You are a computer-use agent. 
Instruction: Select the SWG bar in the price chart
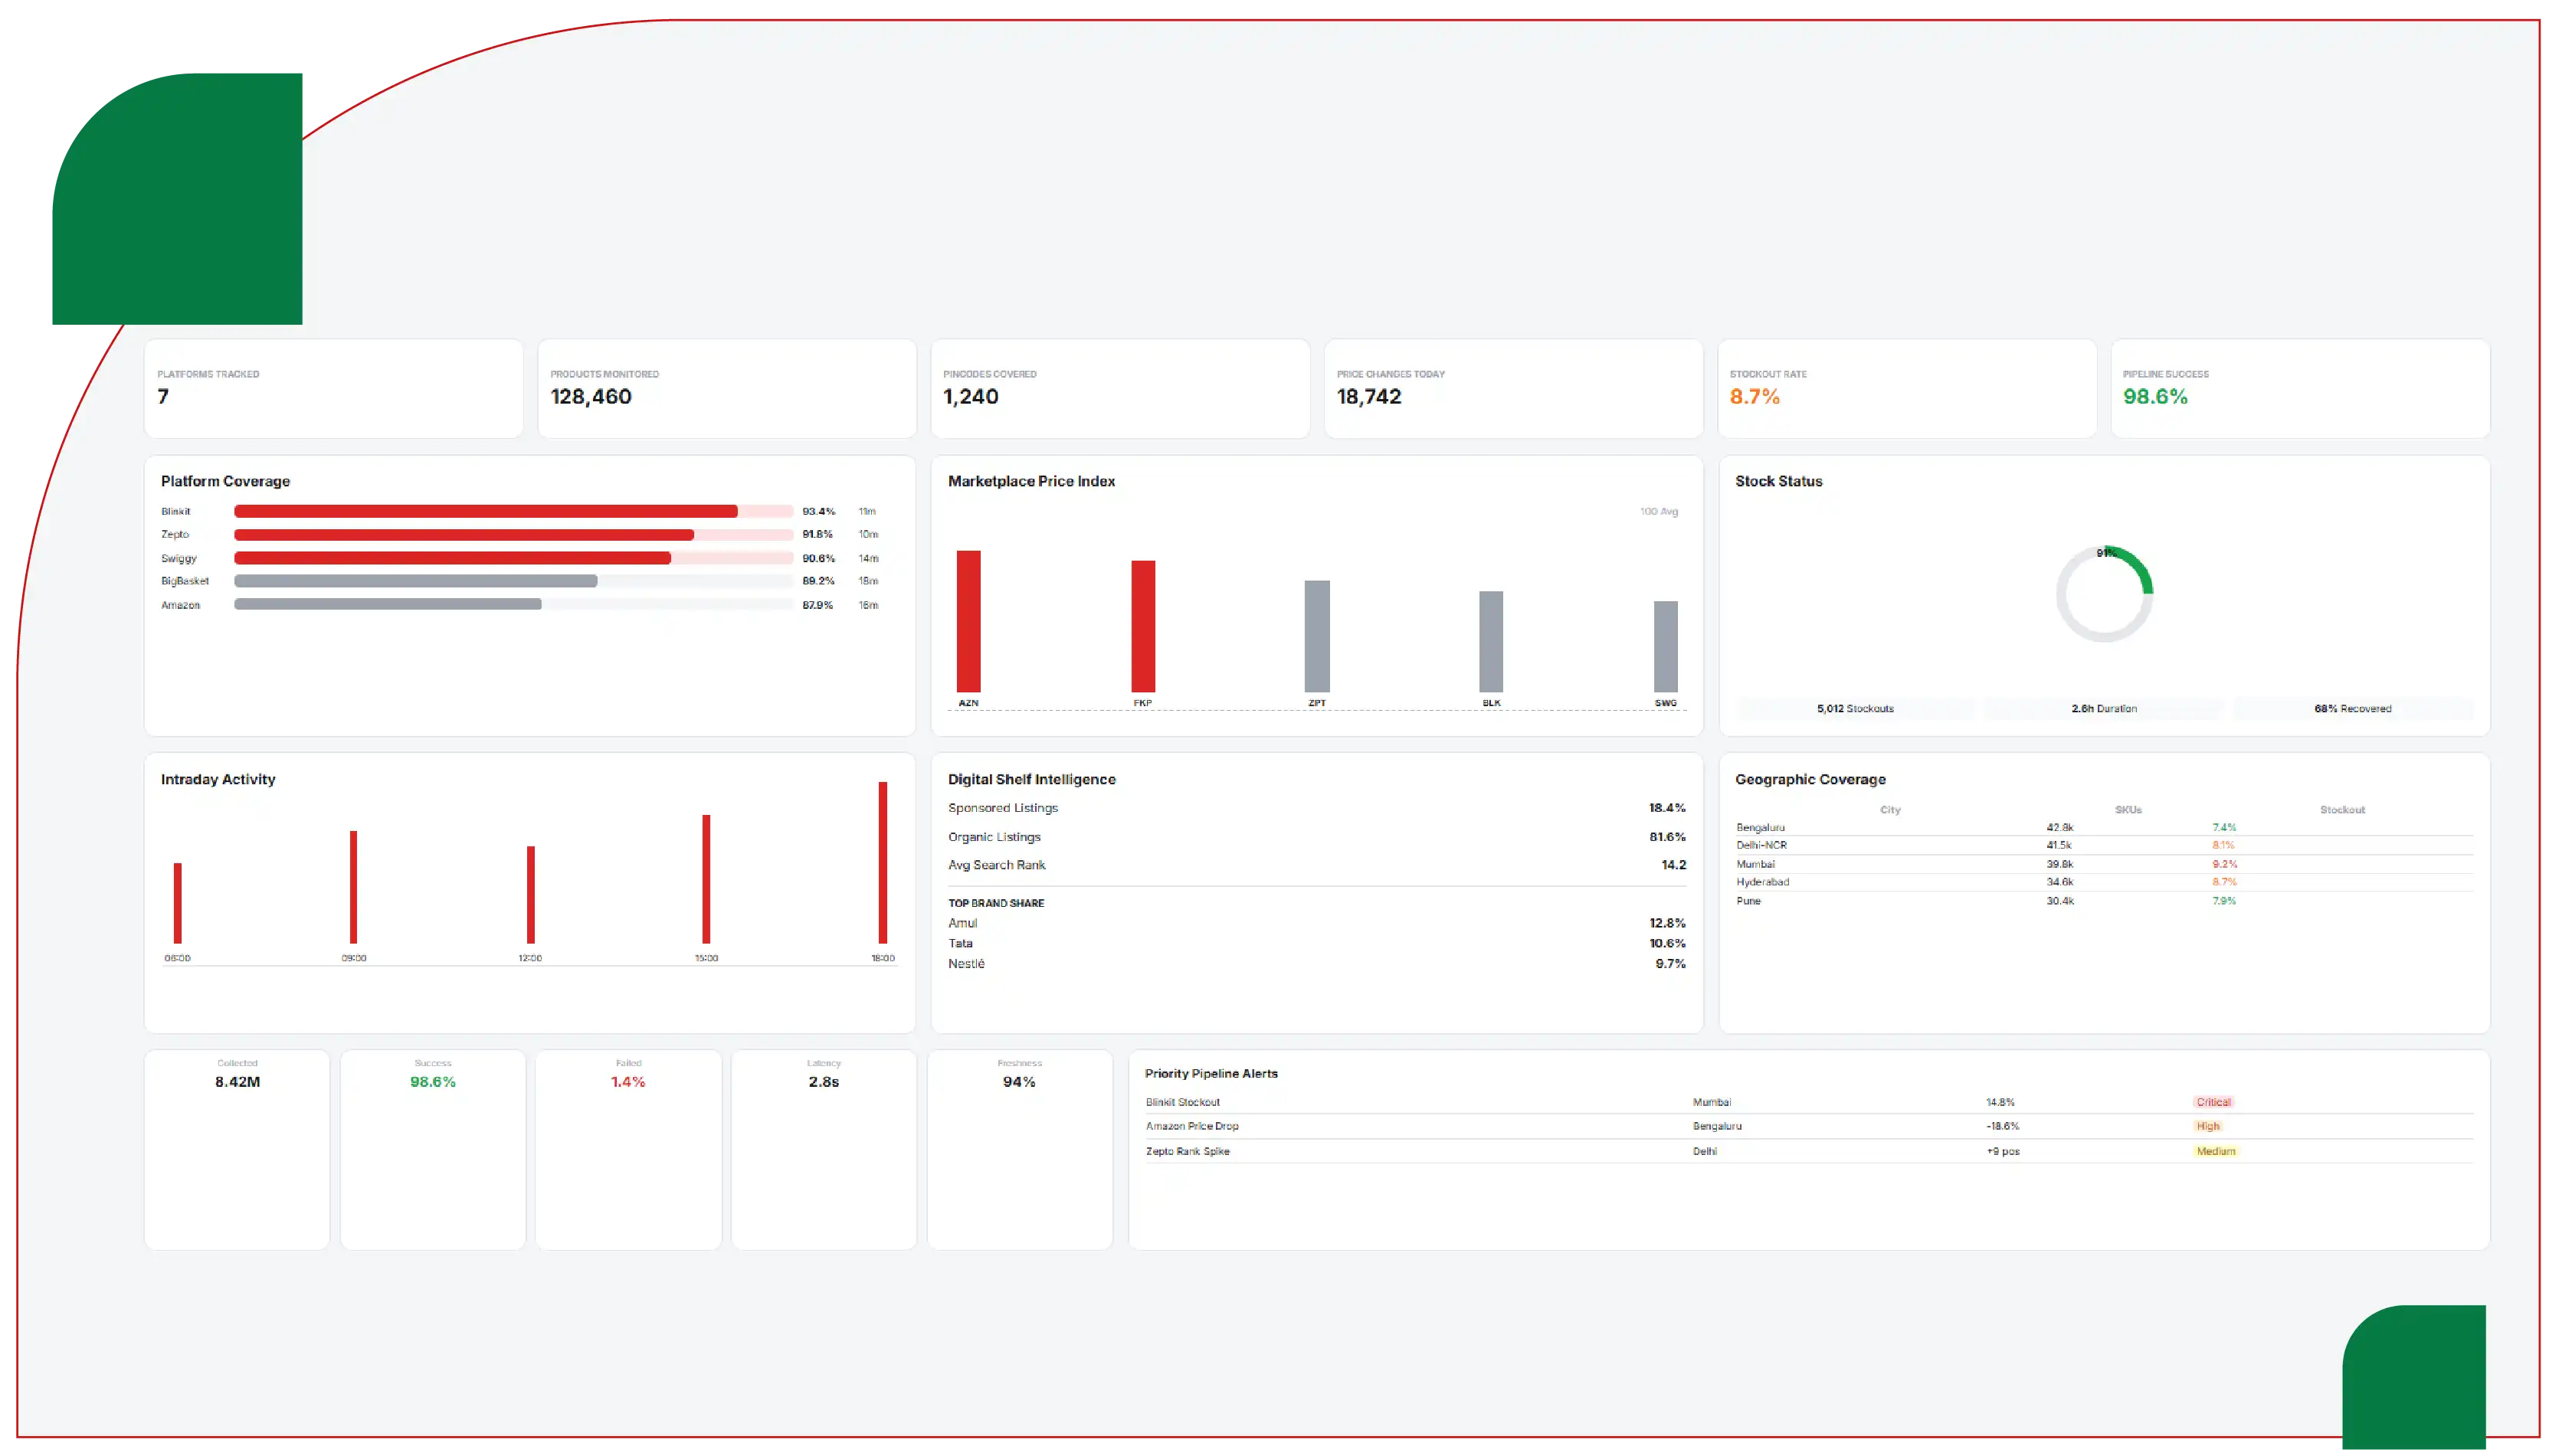[x=1665, y=646]
